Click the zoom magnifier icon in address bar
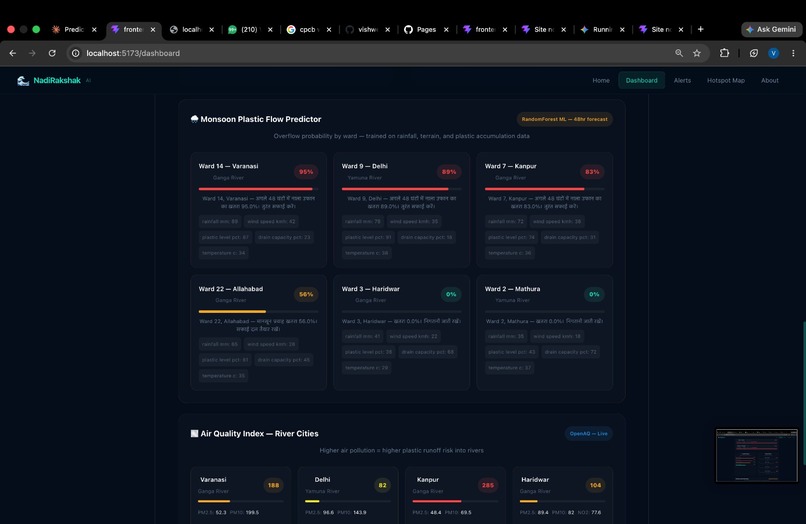The height and width of the screenshot is (524, 806). click(x=679, y=53)
